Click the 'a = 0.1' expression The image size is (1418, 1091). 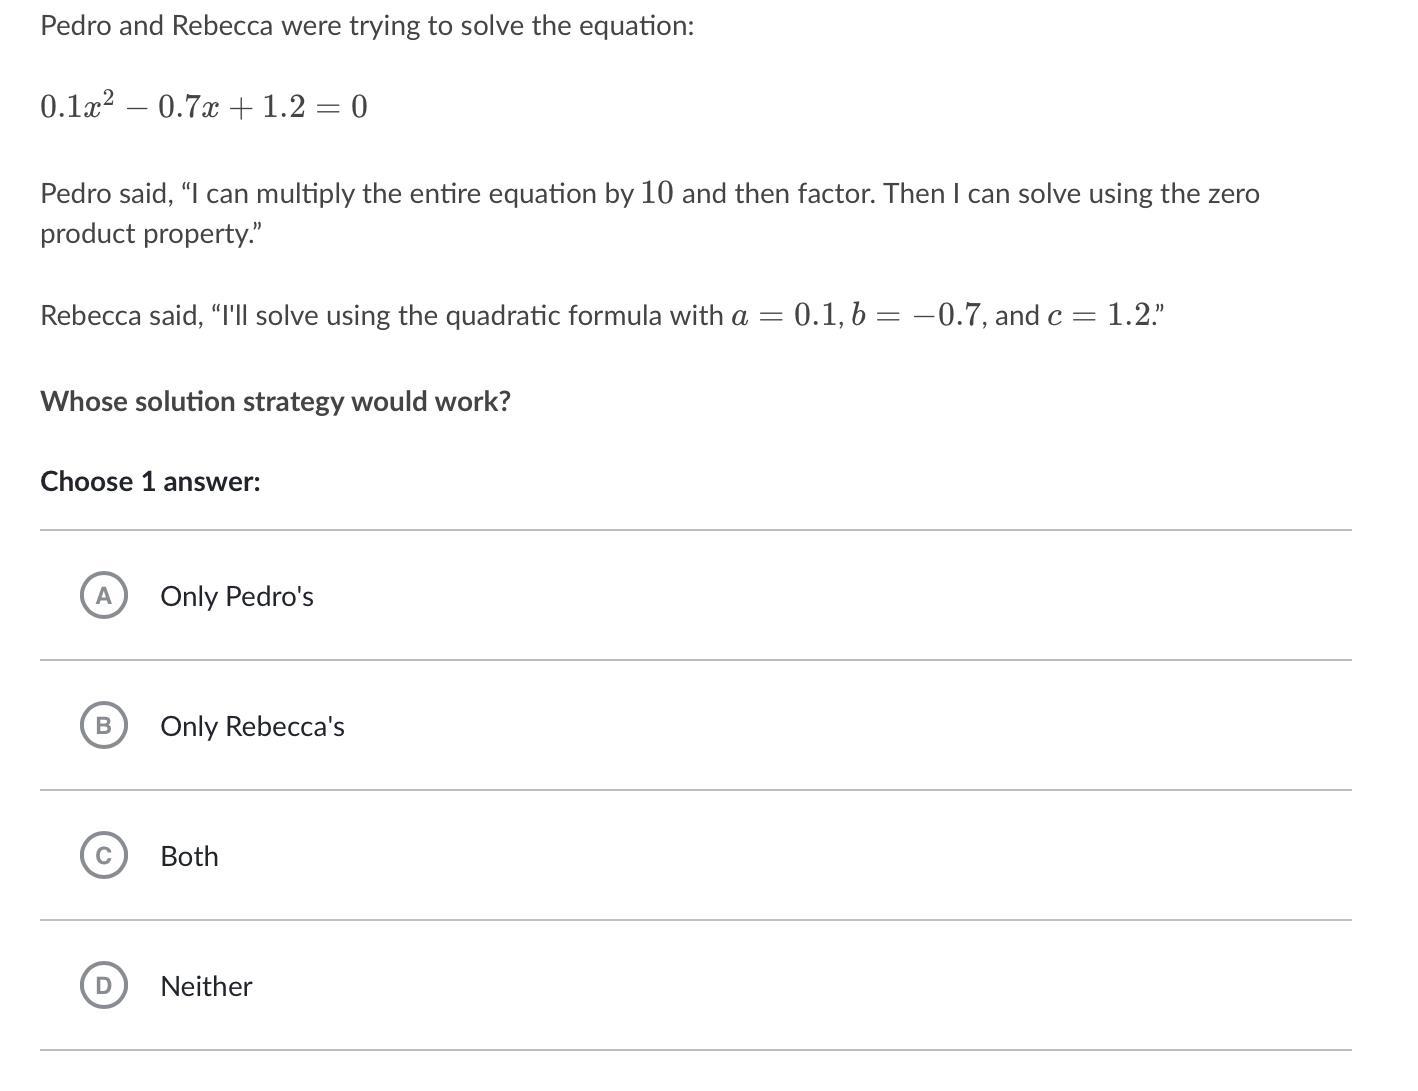(786, 316)
